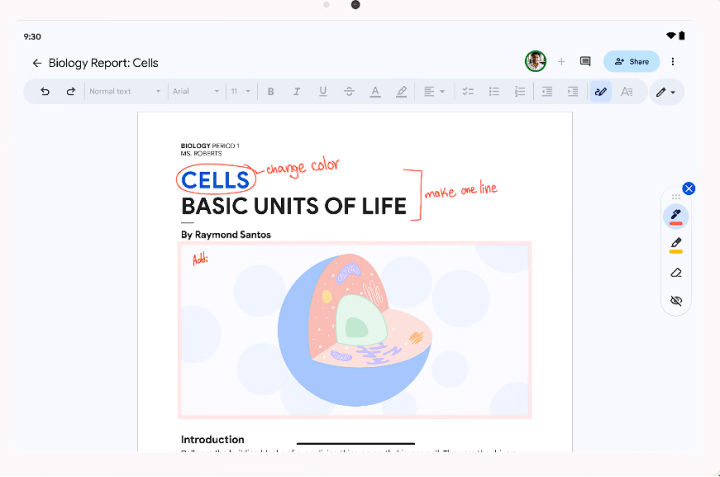This screenshot has height=477, width=720.
Task: Open the three-dot overflow menu
Action: pyautogui.click(x=673, y=62)
